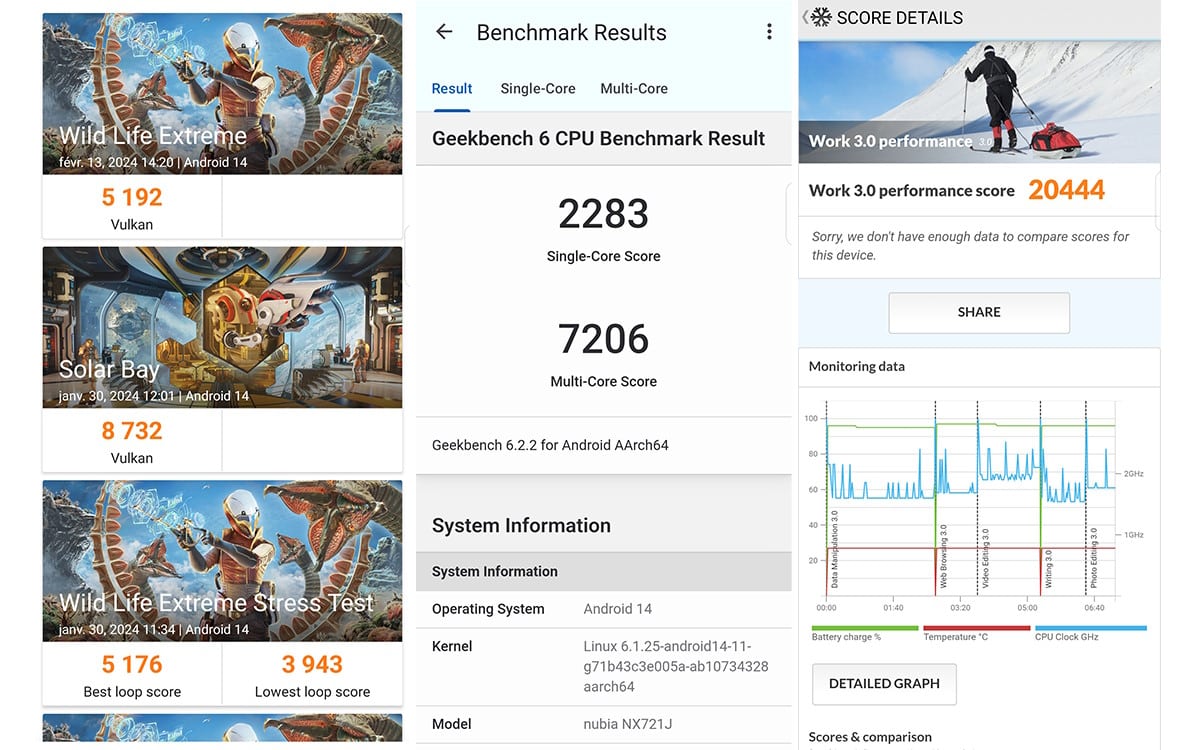Screen dimensions: 1200x750
Task: Switch to the Result tab
Action: click(x=452, y=89)
